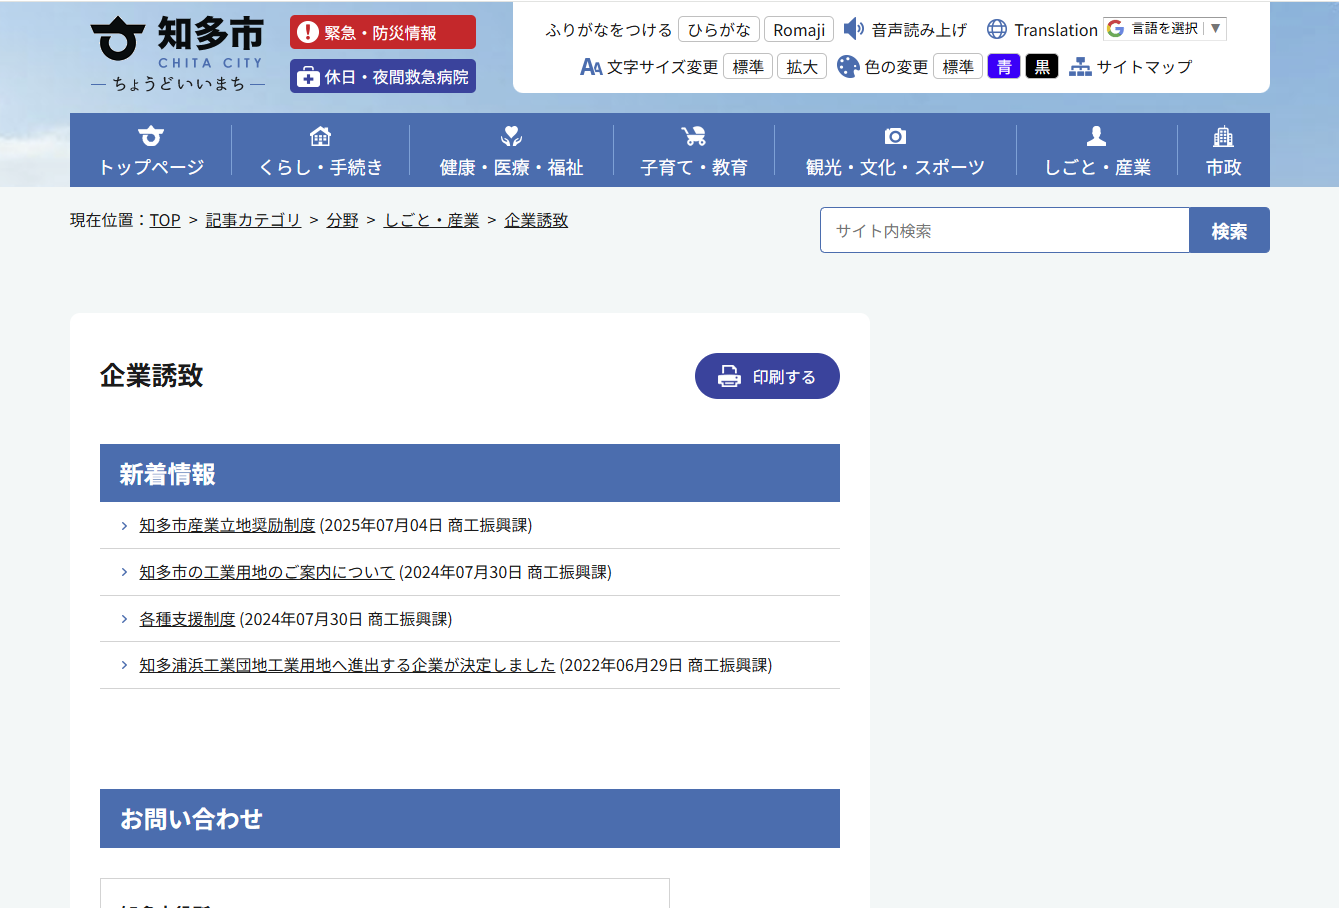1339x908 pixels.
Task: Click the TOP breadcrumb link
Action: pos(165,220)
